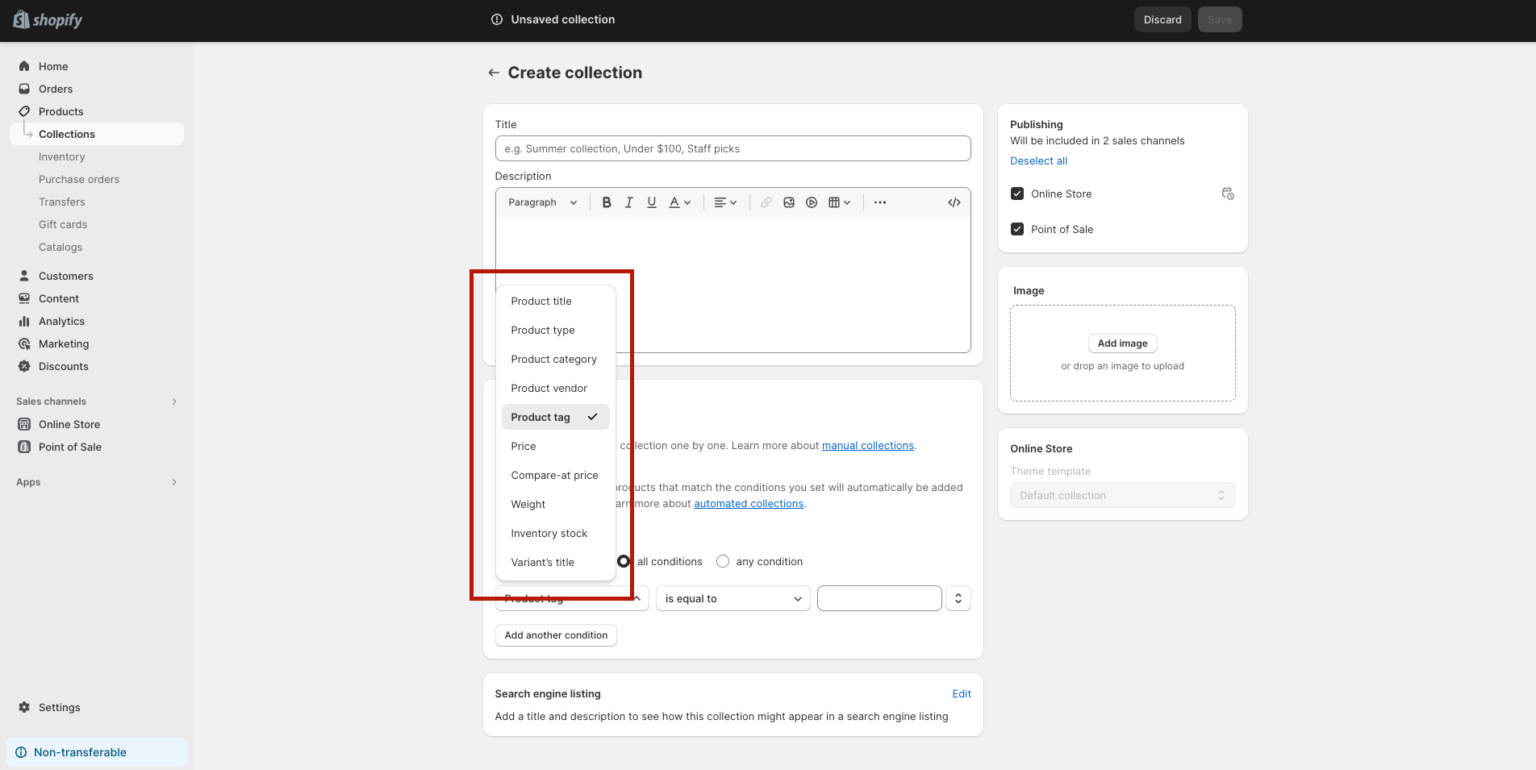Choose Product category from the list
The image size is (1536, 770).
point(555,359)
